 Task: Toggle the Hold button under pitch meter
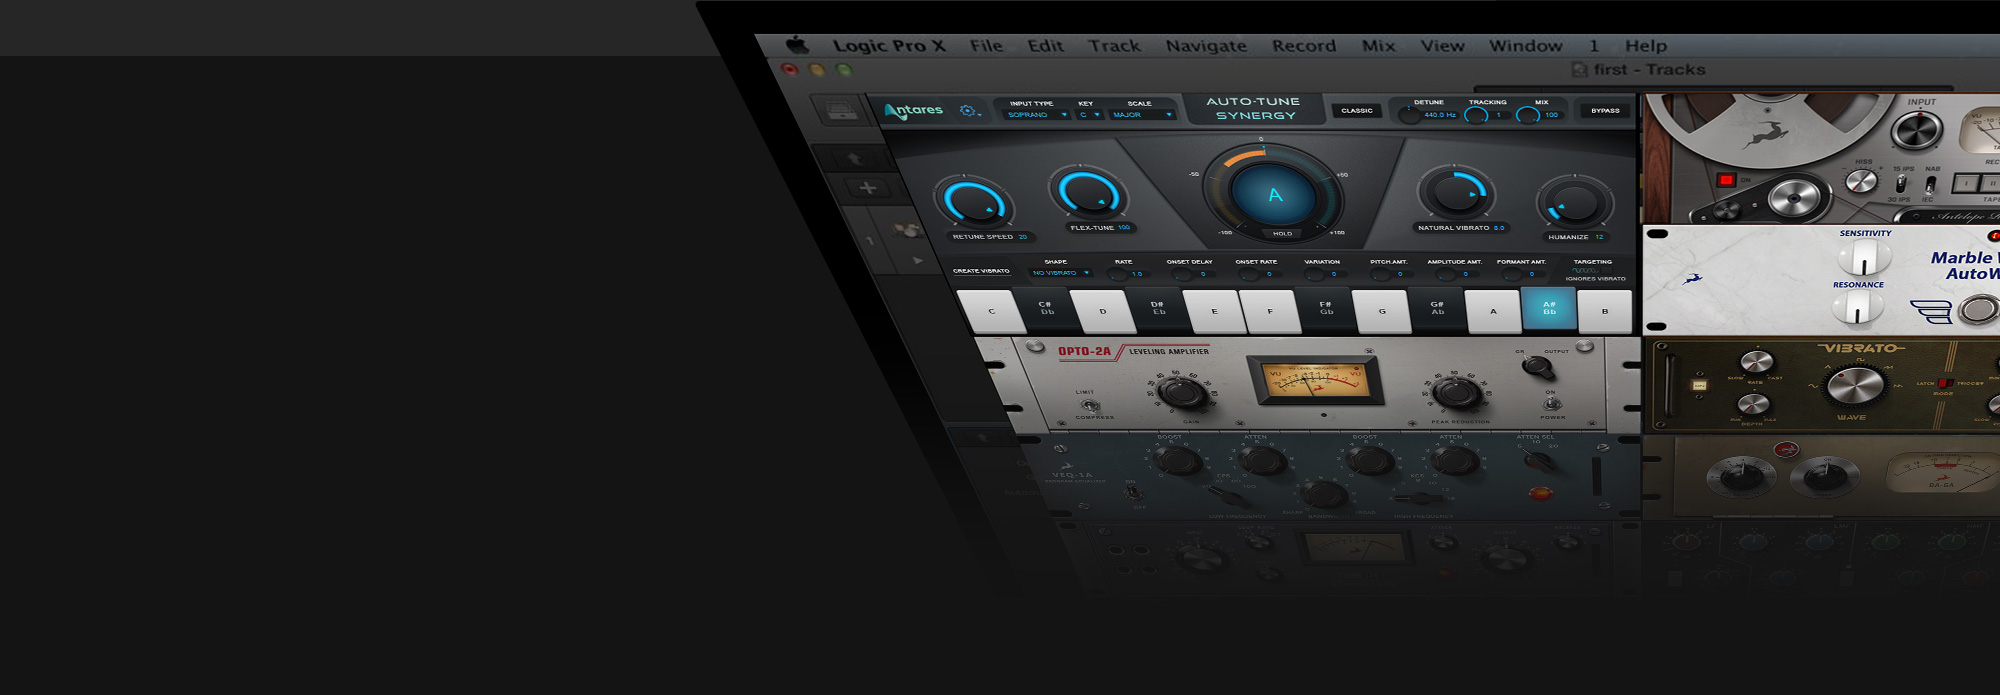1282,234
